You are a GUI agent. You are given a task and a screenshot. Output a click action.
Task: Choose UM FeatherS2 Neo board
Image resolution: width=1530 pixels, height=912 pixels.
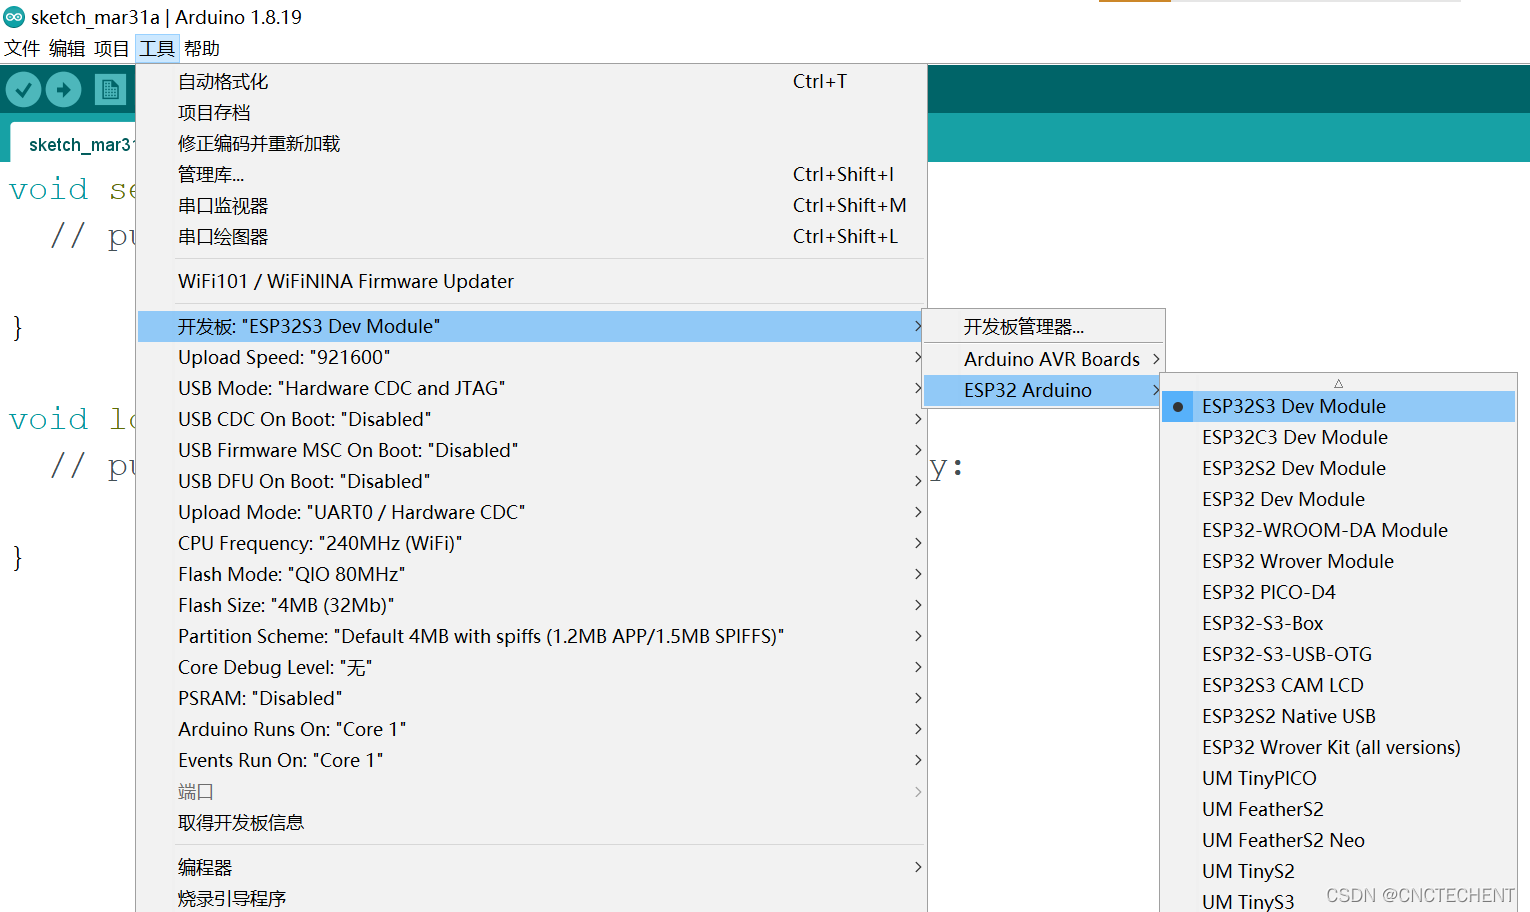click(x=1338, y=840)
